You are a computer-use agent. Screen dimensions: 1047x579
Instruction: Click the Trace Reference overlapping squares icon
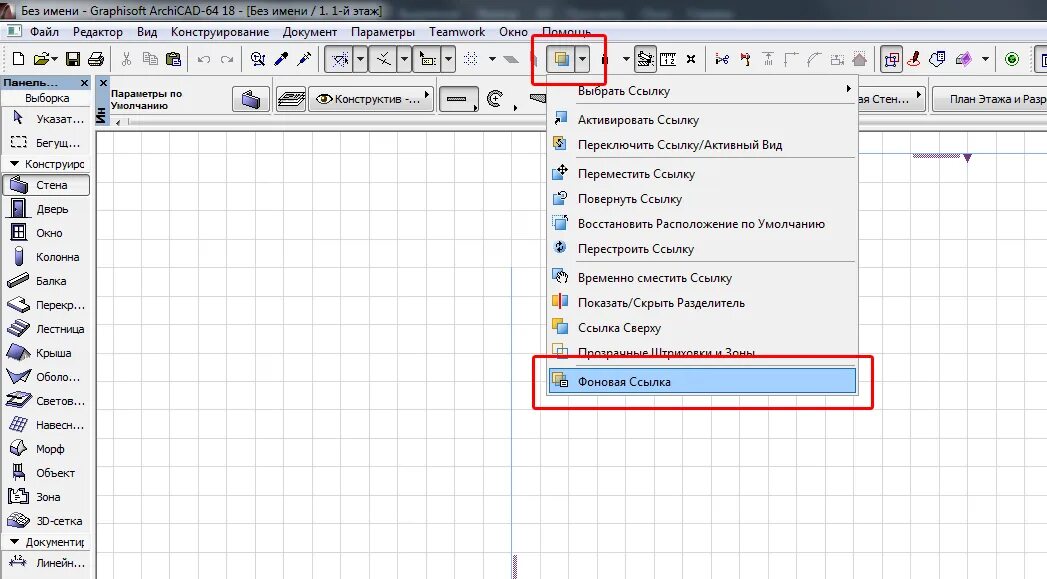click(x=562, y=59)
